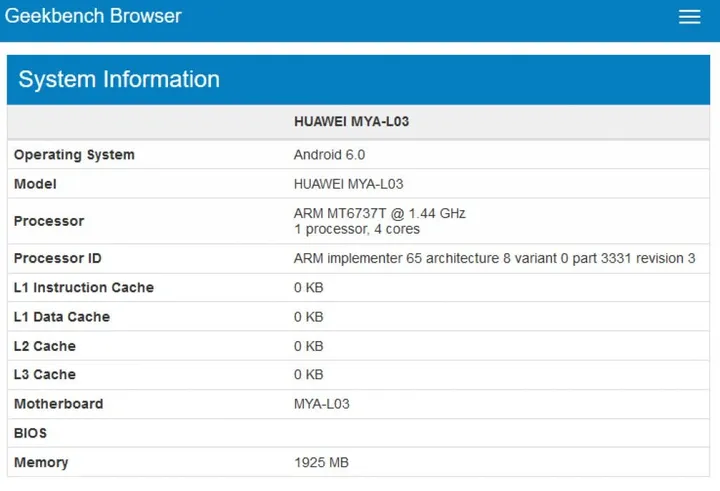Select the Android 6.0 value
This screenshot has width=720, height=491.
point(329,155)
